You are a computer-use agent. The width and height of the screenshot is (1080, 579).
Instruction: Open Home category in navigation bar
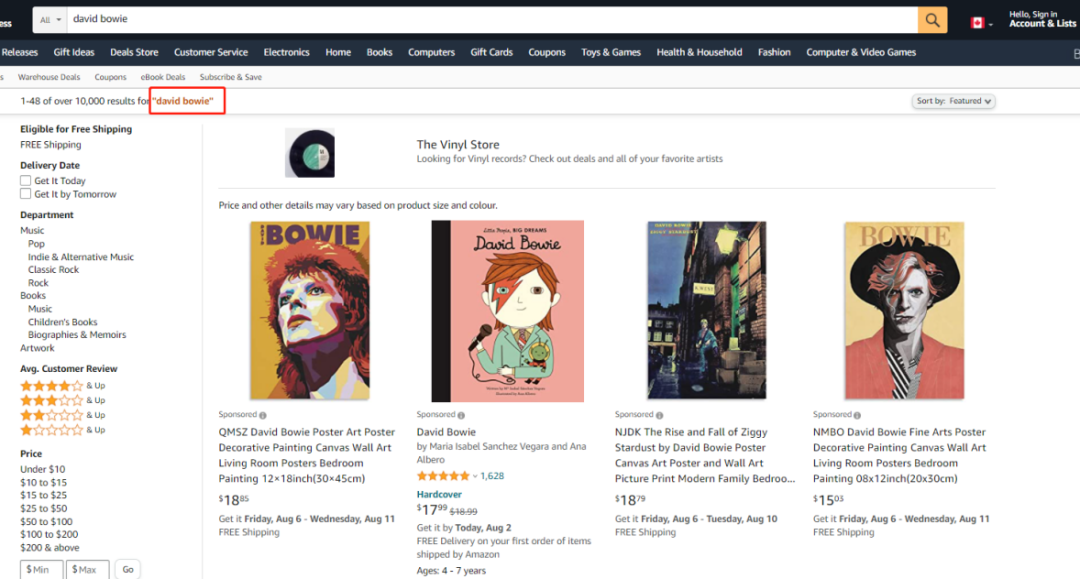338,52
